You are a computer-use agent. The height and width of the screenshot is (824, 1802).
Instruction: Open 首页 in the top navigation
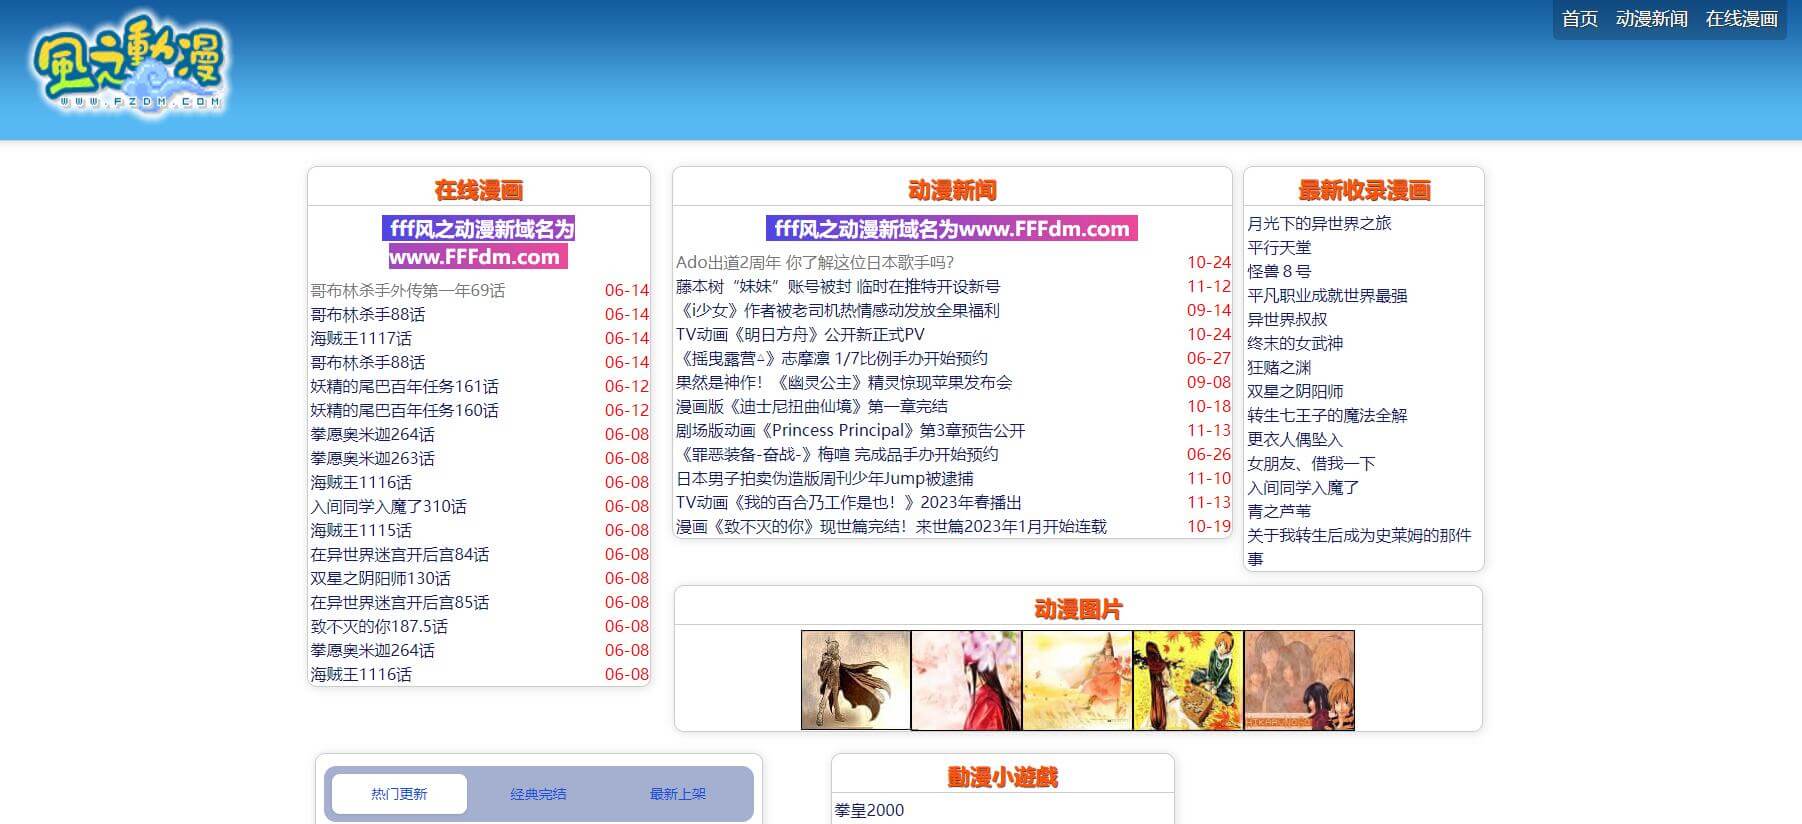1579,19
